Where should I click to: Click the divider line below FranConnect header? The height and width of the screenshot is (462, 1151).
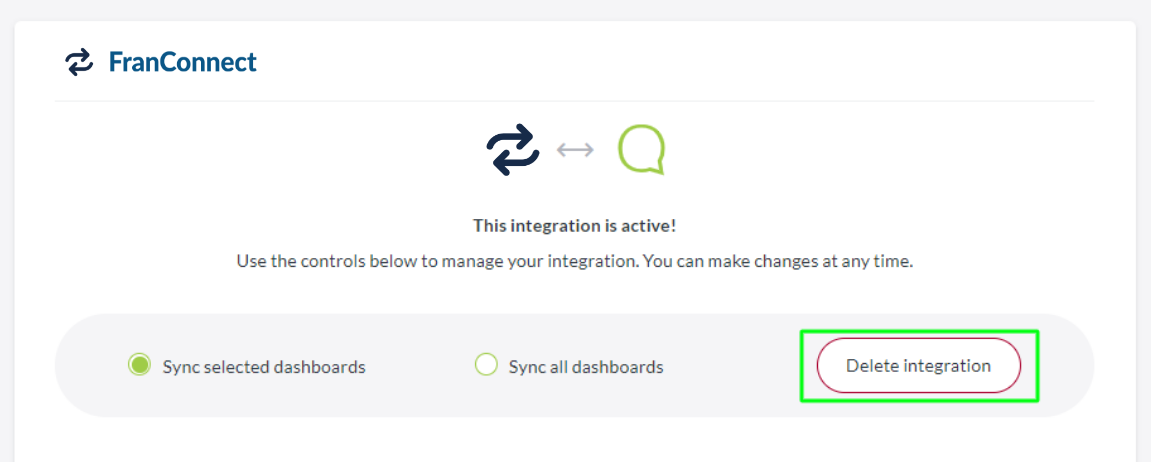575,101
